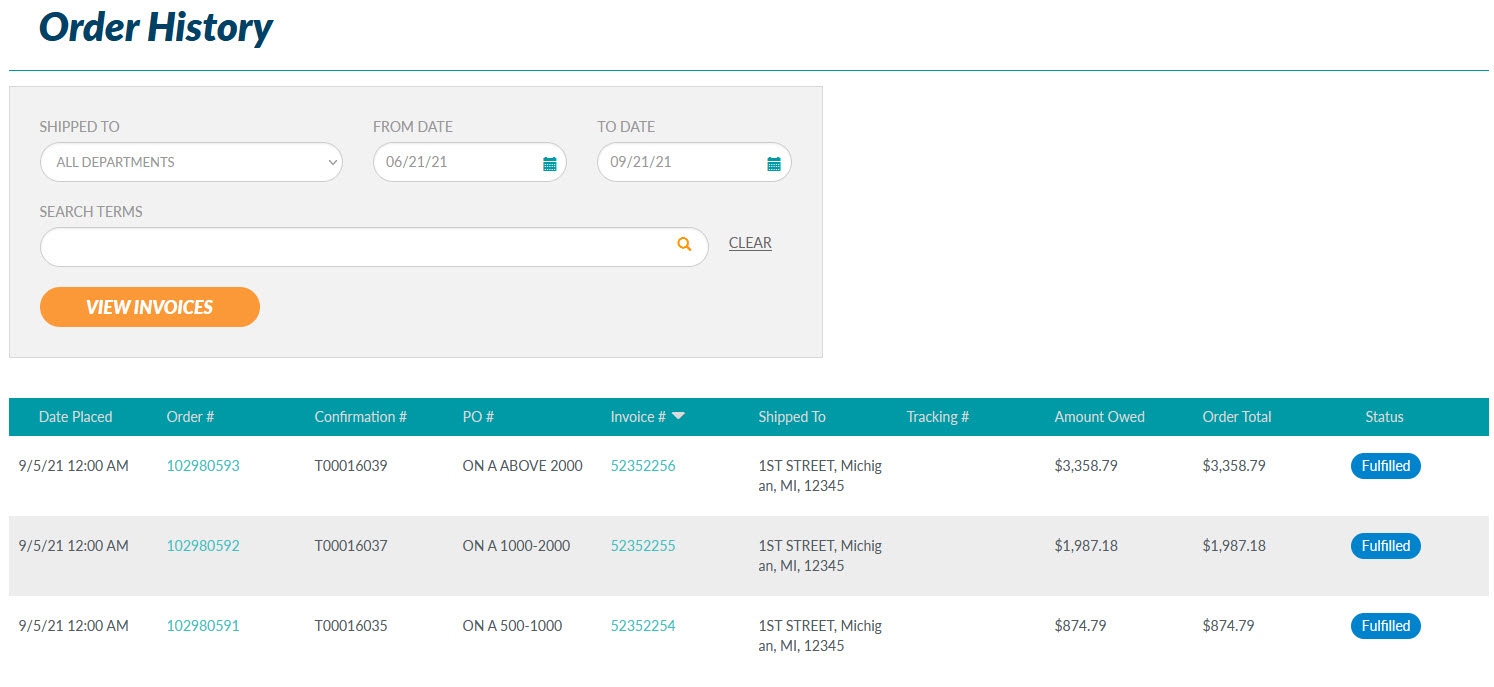
Task: Select confirmation number T00016039
Action: (351, 466)
